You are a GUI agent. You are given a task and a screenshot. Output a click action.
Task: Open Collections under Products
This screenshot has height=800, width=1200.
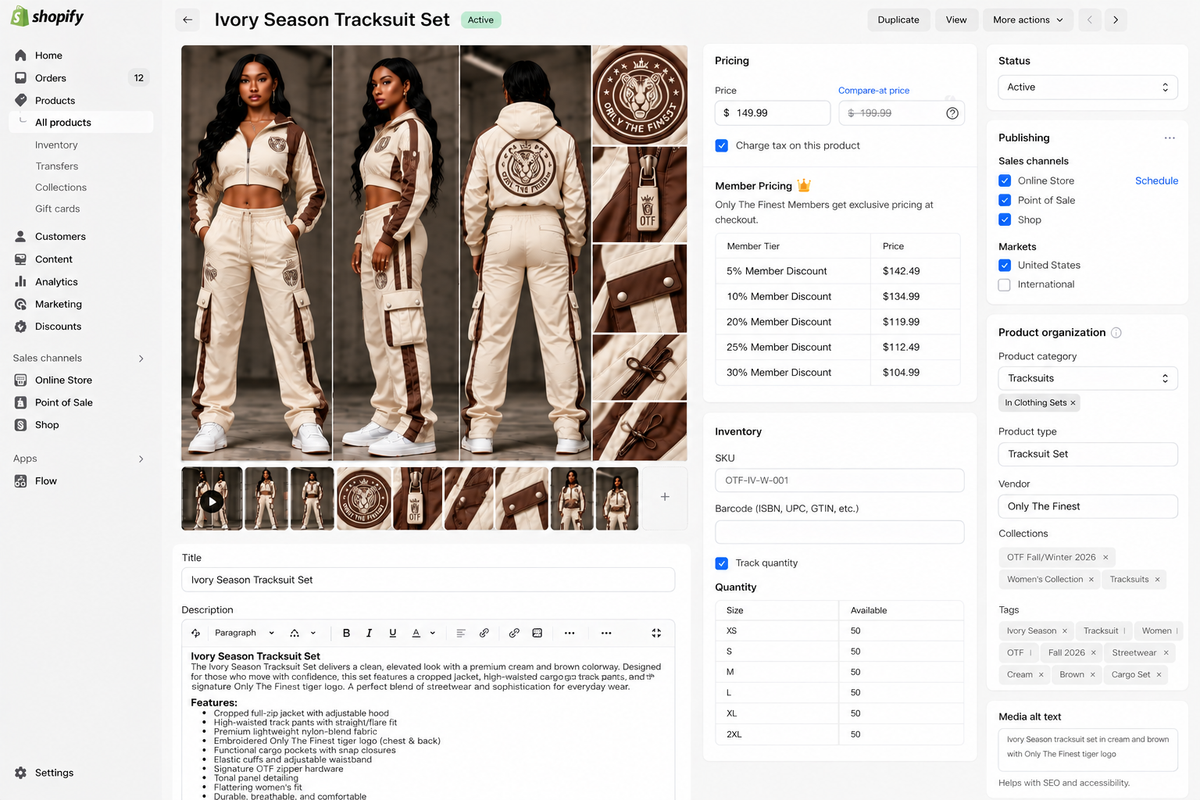tap(61, 187)
